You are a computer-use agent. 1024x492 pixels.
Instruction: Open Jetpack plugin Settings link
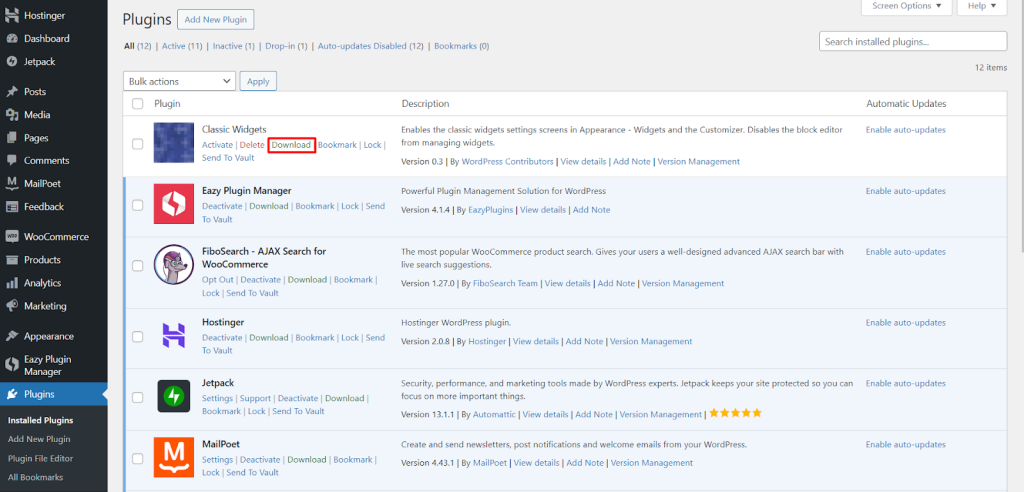217,398
